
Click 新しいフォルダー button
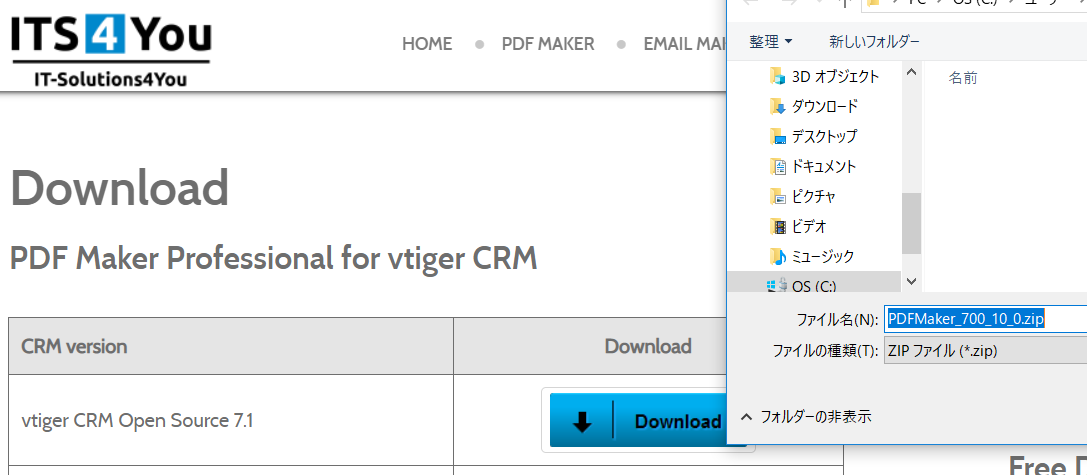pos(874,42)
